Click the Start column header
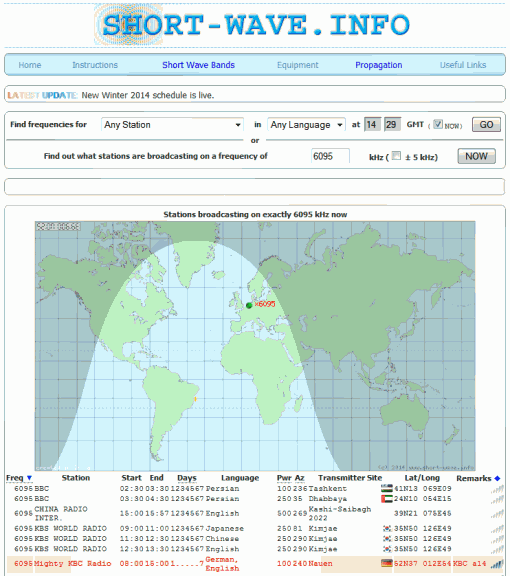510x576 pixels. click(131, 478)
